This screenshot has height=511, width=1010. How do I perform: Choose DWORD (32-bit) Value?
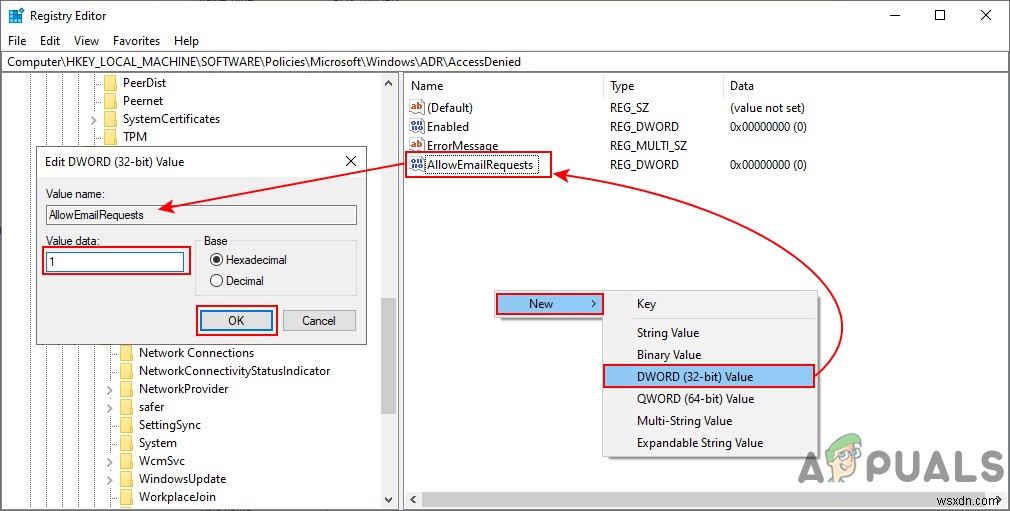coord(709,376)
